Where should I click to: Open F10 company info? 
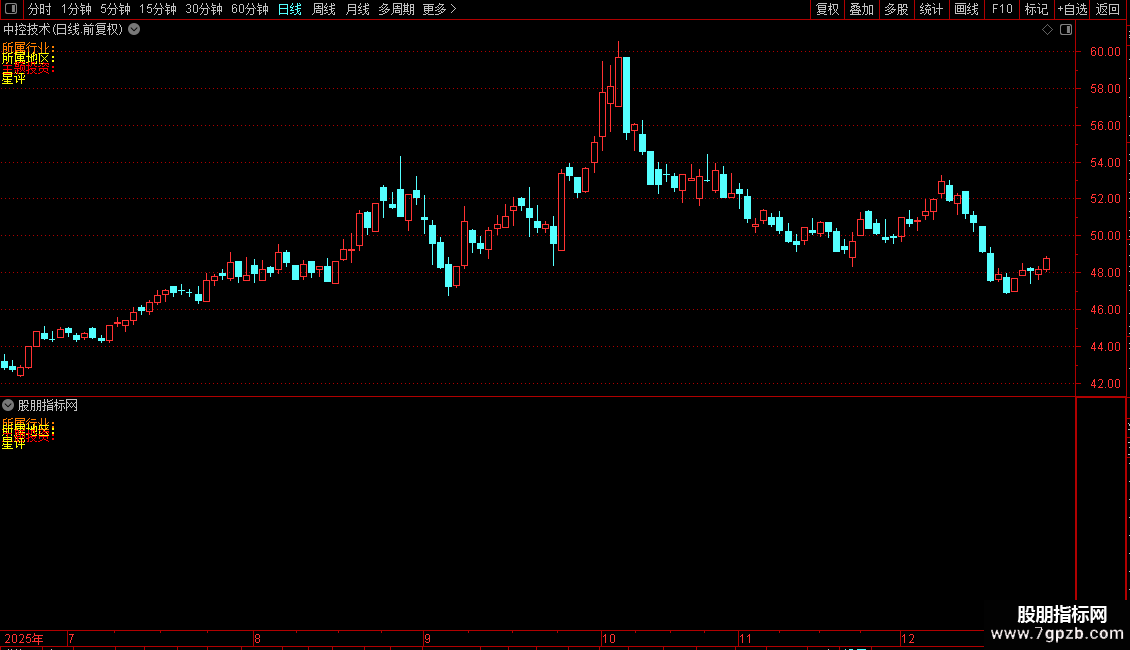click(x=1002, y=9)
